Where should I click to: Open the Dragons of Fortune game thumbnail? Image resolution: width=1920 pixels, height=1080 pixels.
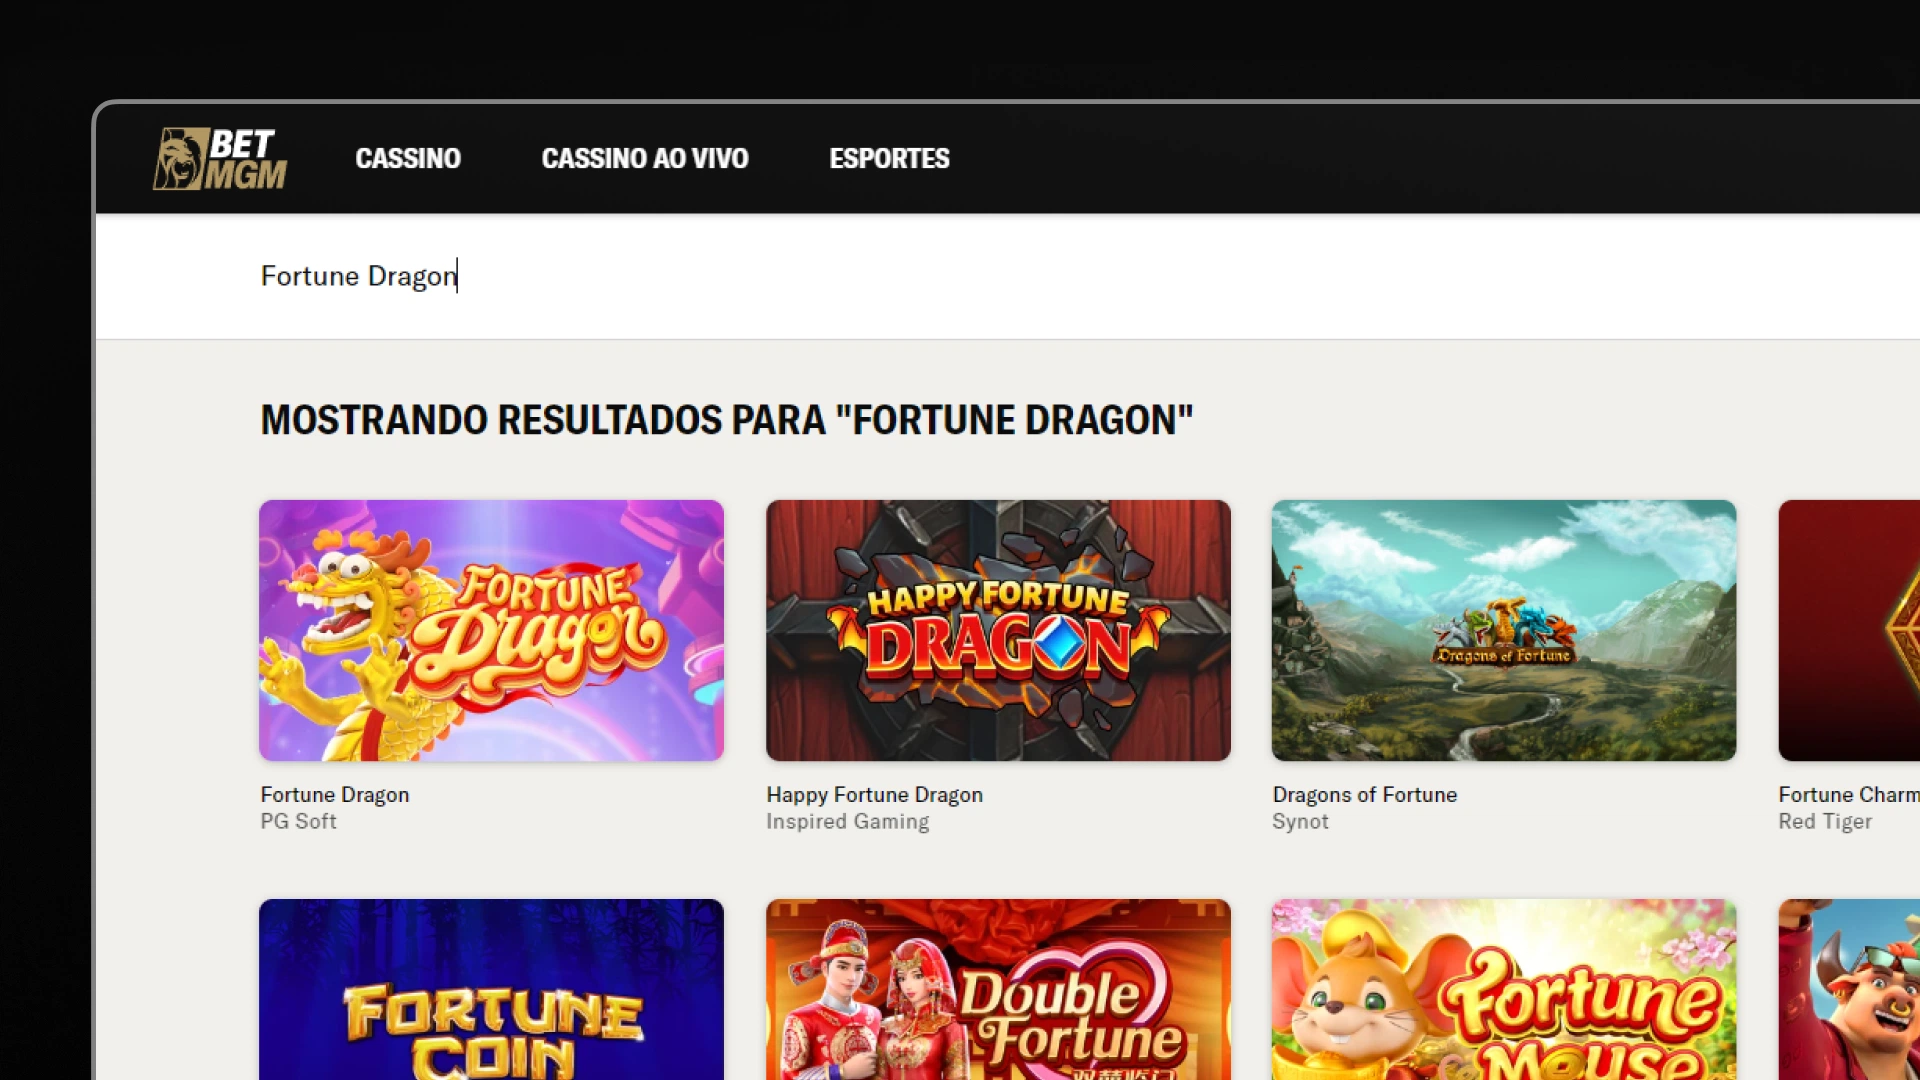click(x=1504, y=630)
